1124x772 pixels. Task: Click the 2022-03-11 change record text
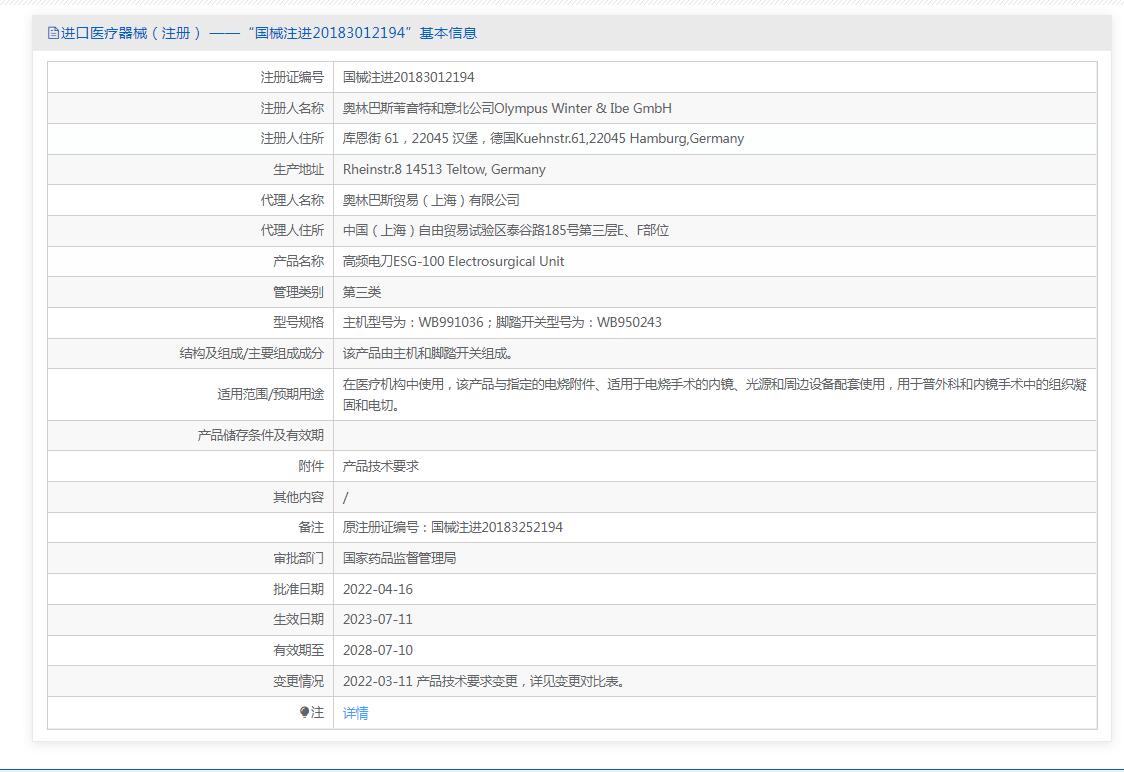[485, 681]
